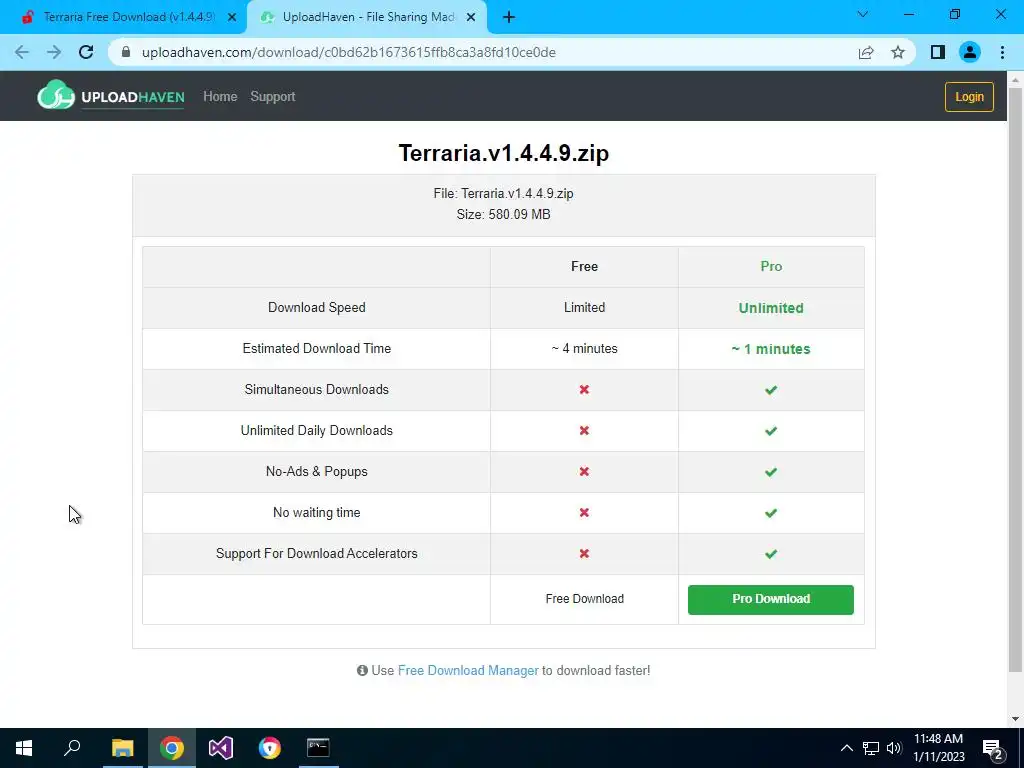Click the UploadHaven cloud logo

(111, 96)
